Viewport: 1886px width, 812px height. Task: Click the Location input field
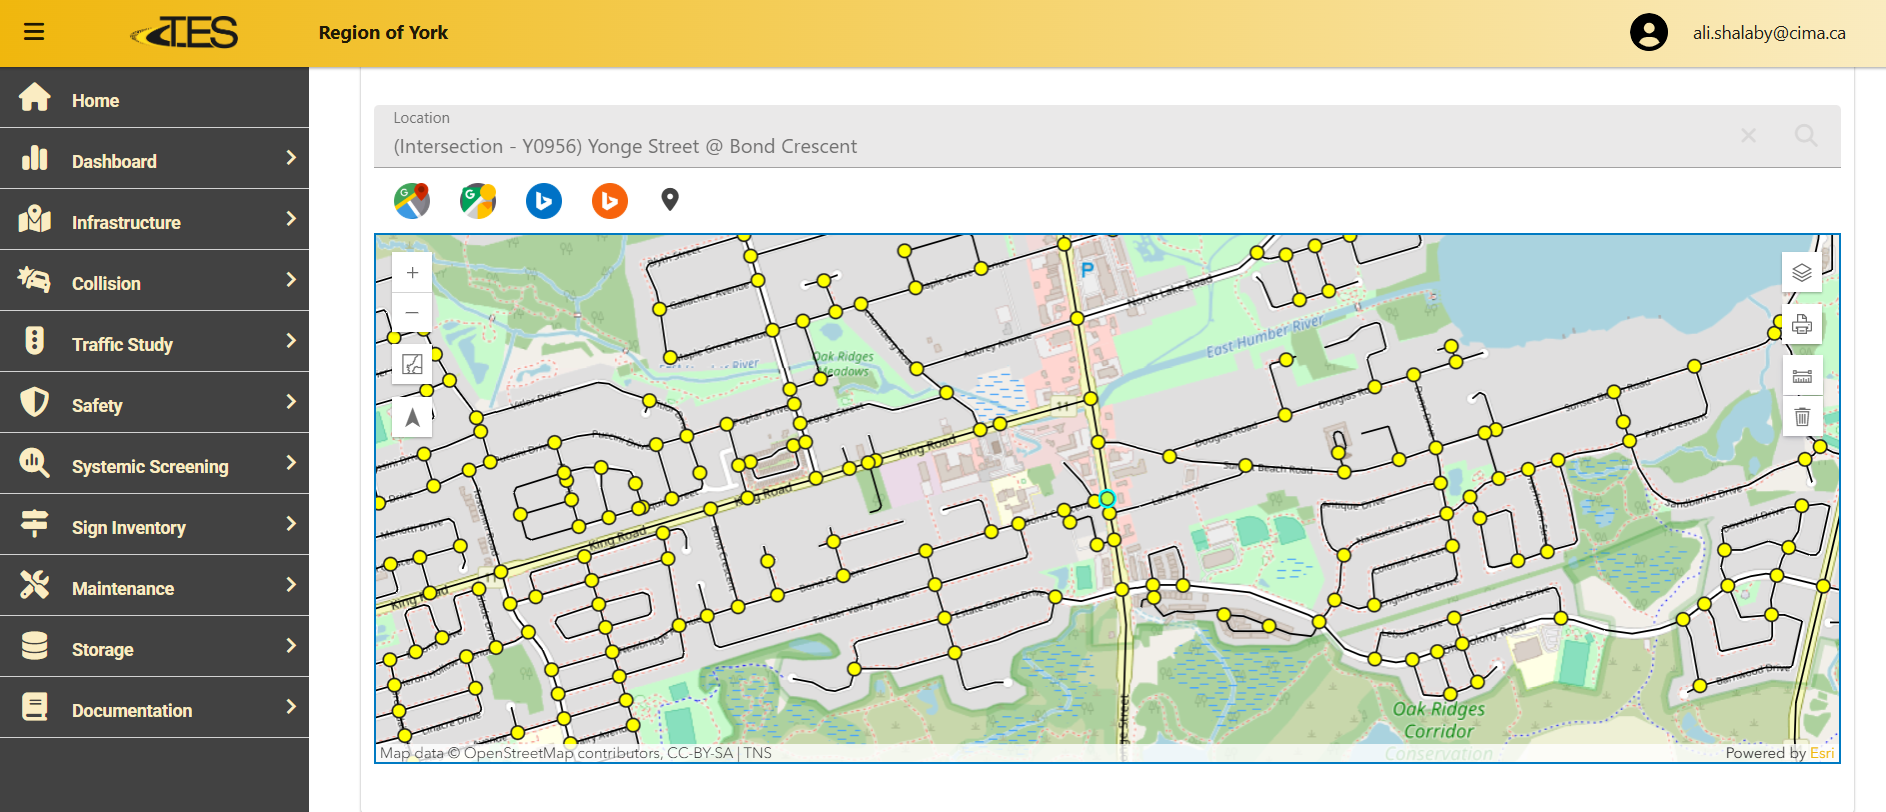(1050, 146)
